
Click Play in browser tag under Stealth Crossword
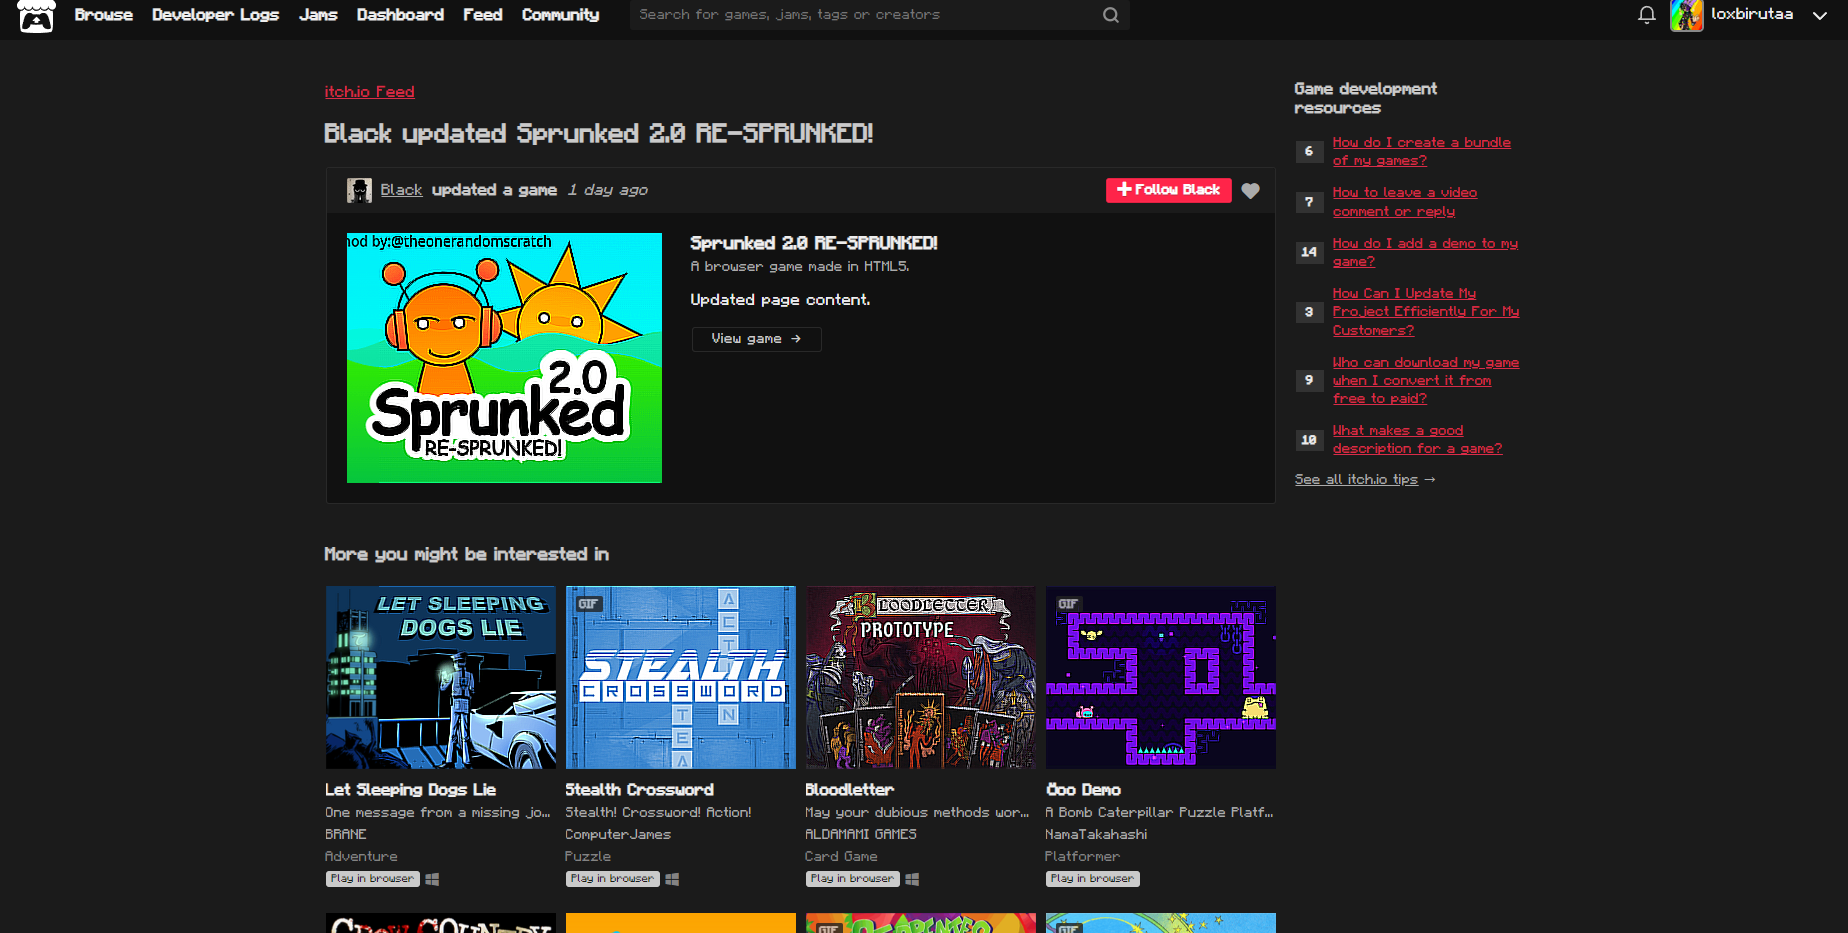[x=612, y=879]
